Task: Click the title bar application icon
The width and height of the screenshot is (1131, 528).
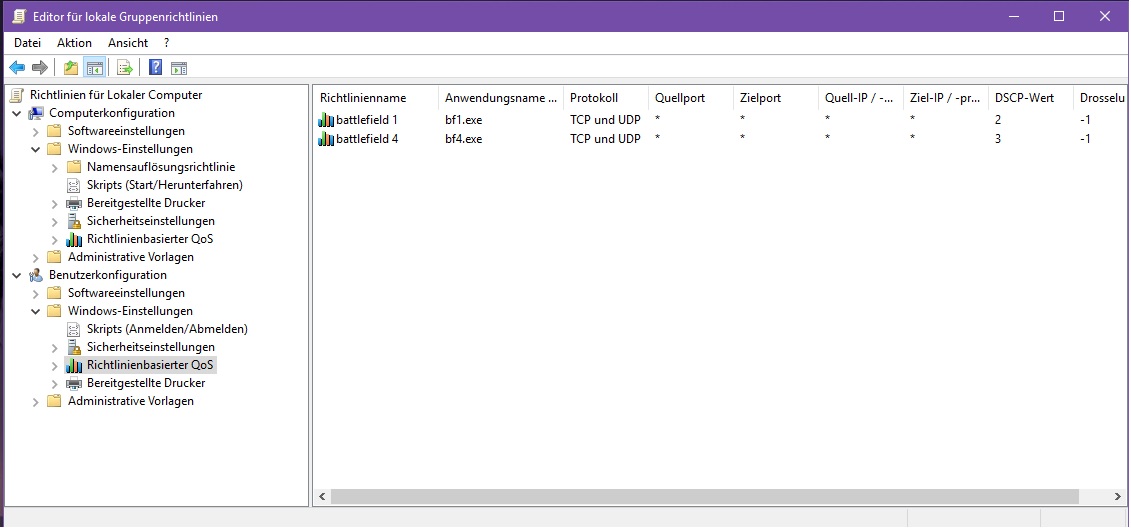Action: (19, 16)
